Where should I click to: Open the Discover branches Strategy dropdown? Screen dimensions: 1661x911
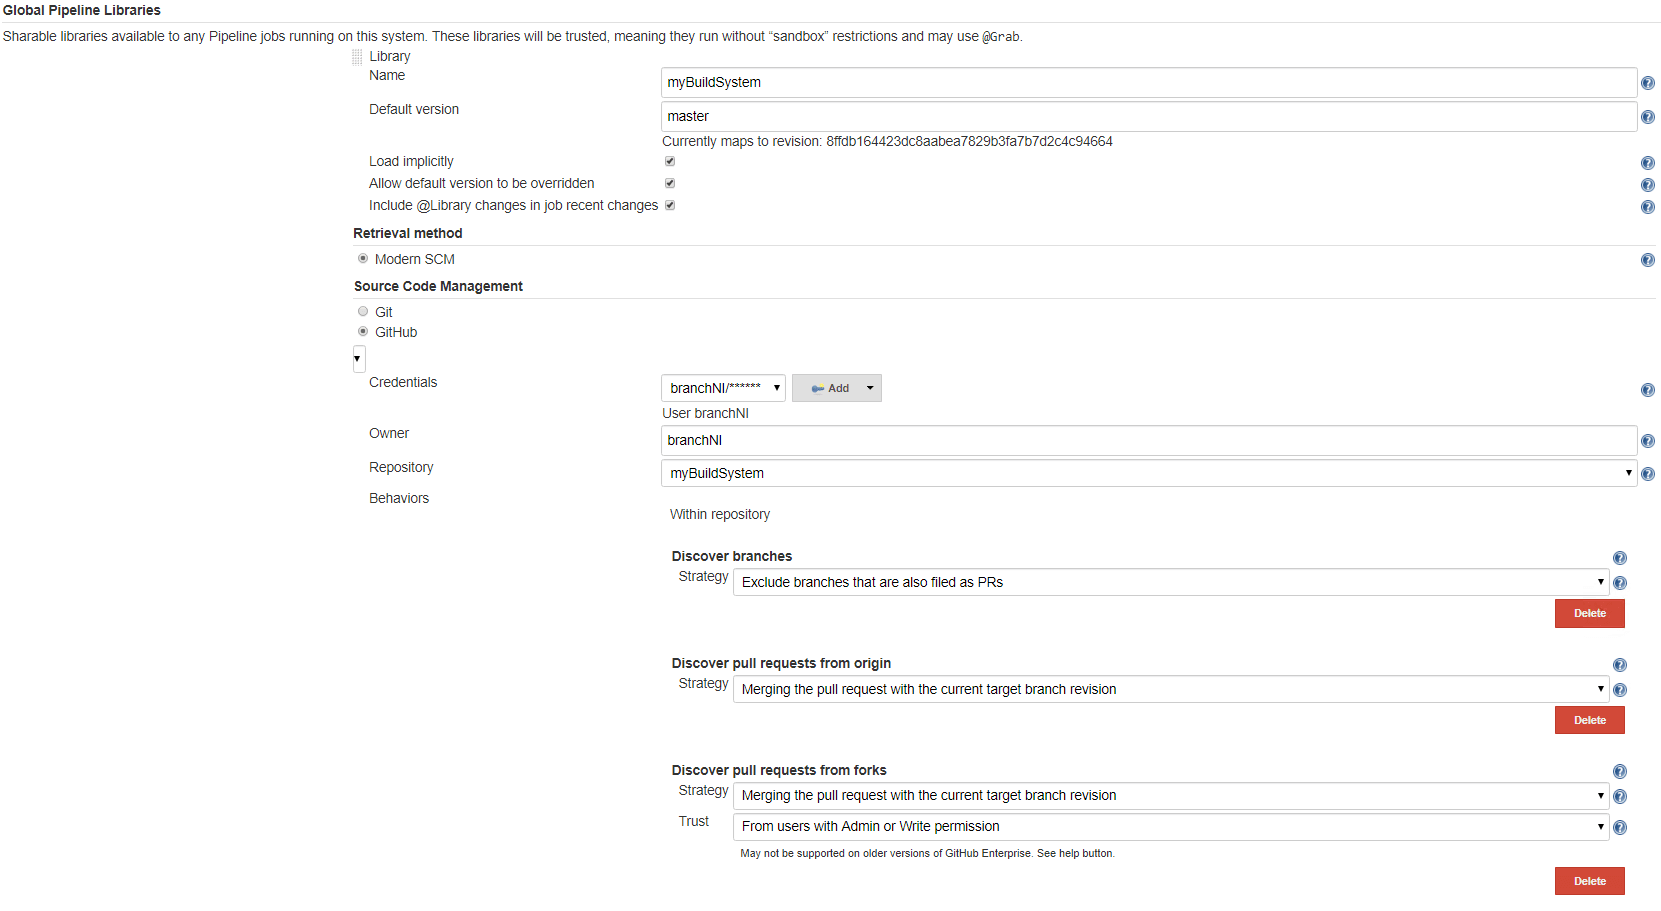(1168, 582)
